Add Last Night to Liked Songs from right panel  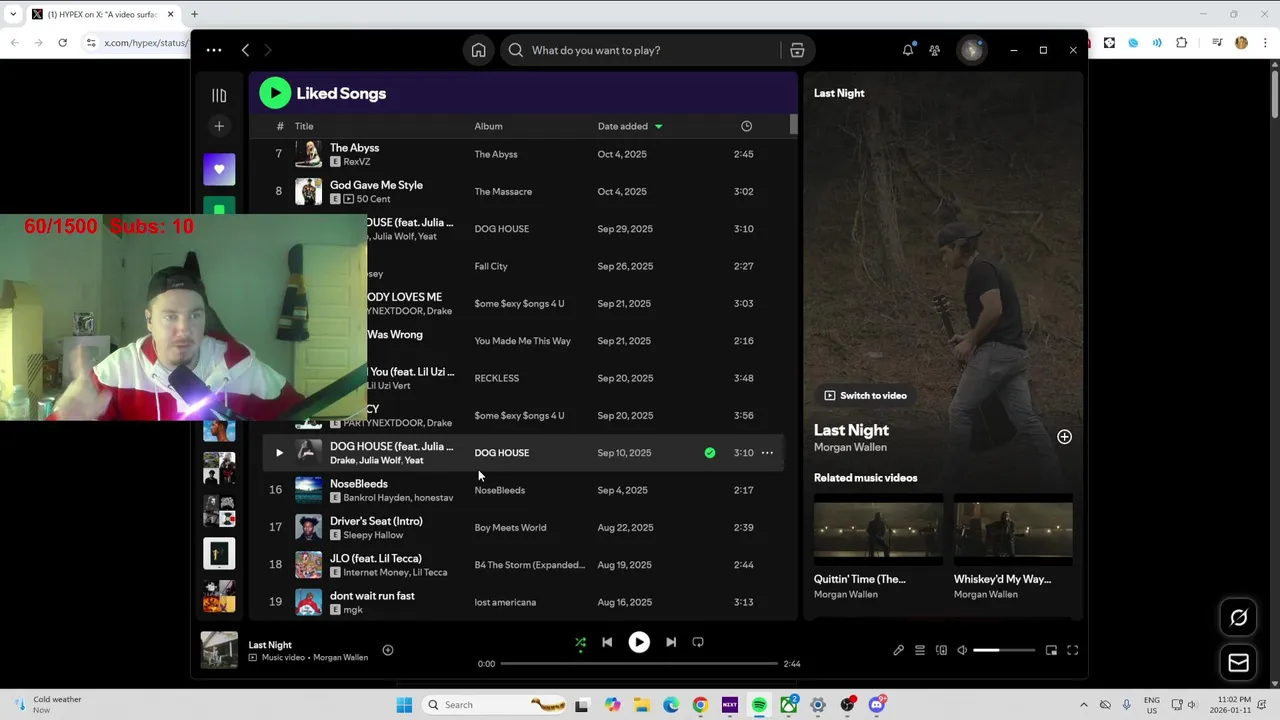(x=1064, y=437)
